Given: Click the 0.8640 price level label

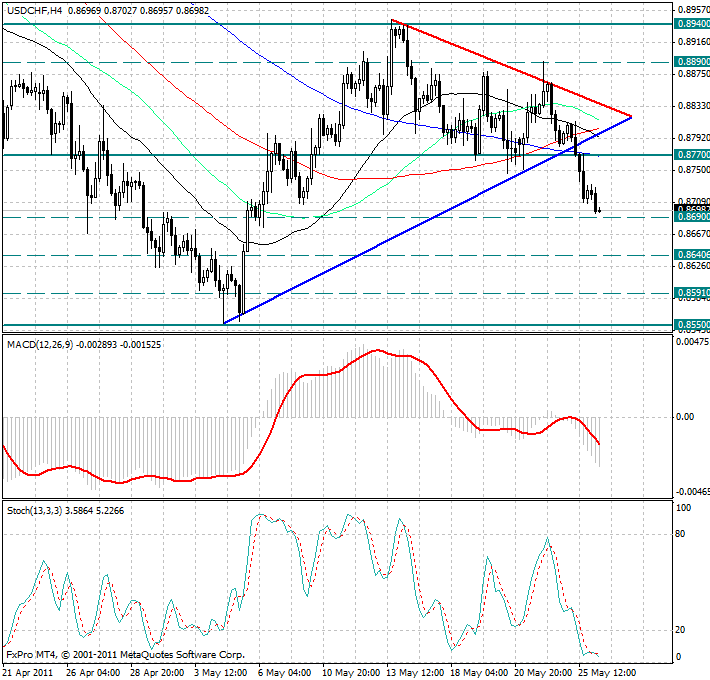Looking at the screenshot, I should (x=692, y=255).
